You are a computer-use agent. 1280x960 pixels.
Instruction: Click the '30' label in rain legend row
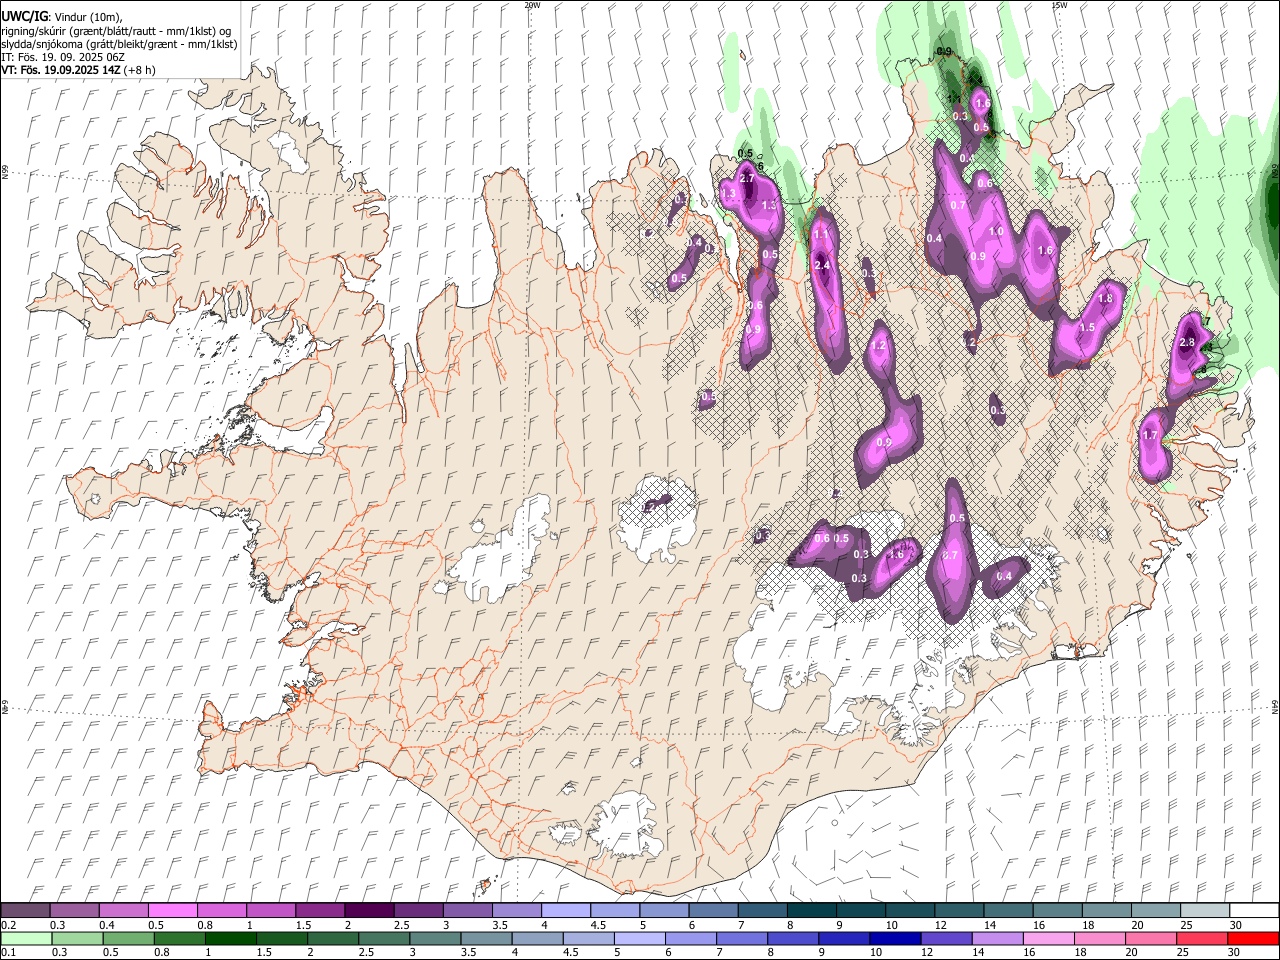[1236, 953]
